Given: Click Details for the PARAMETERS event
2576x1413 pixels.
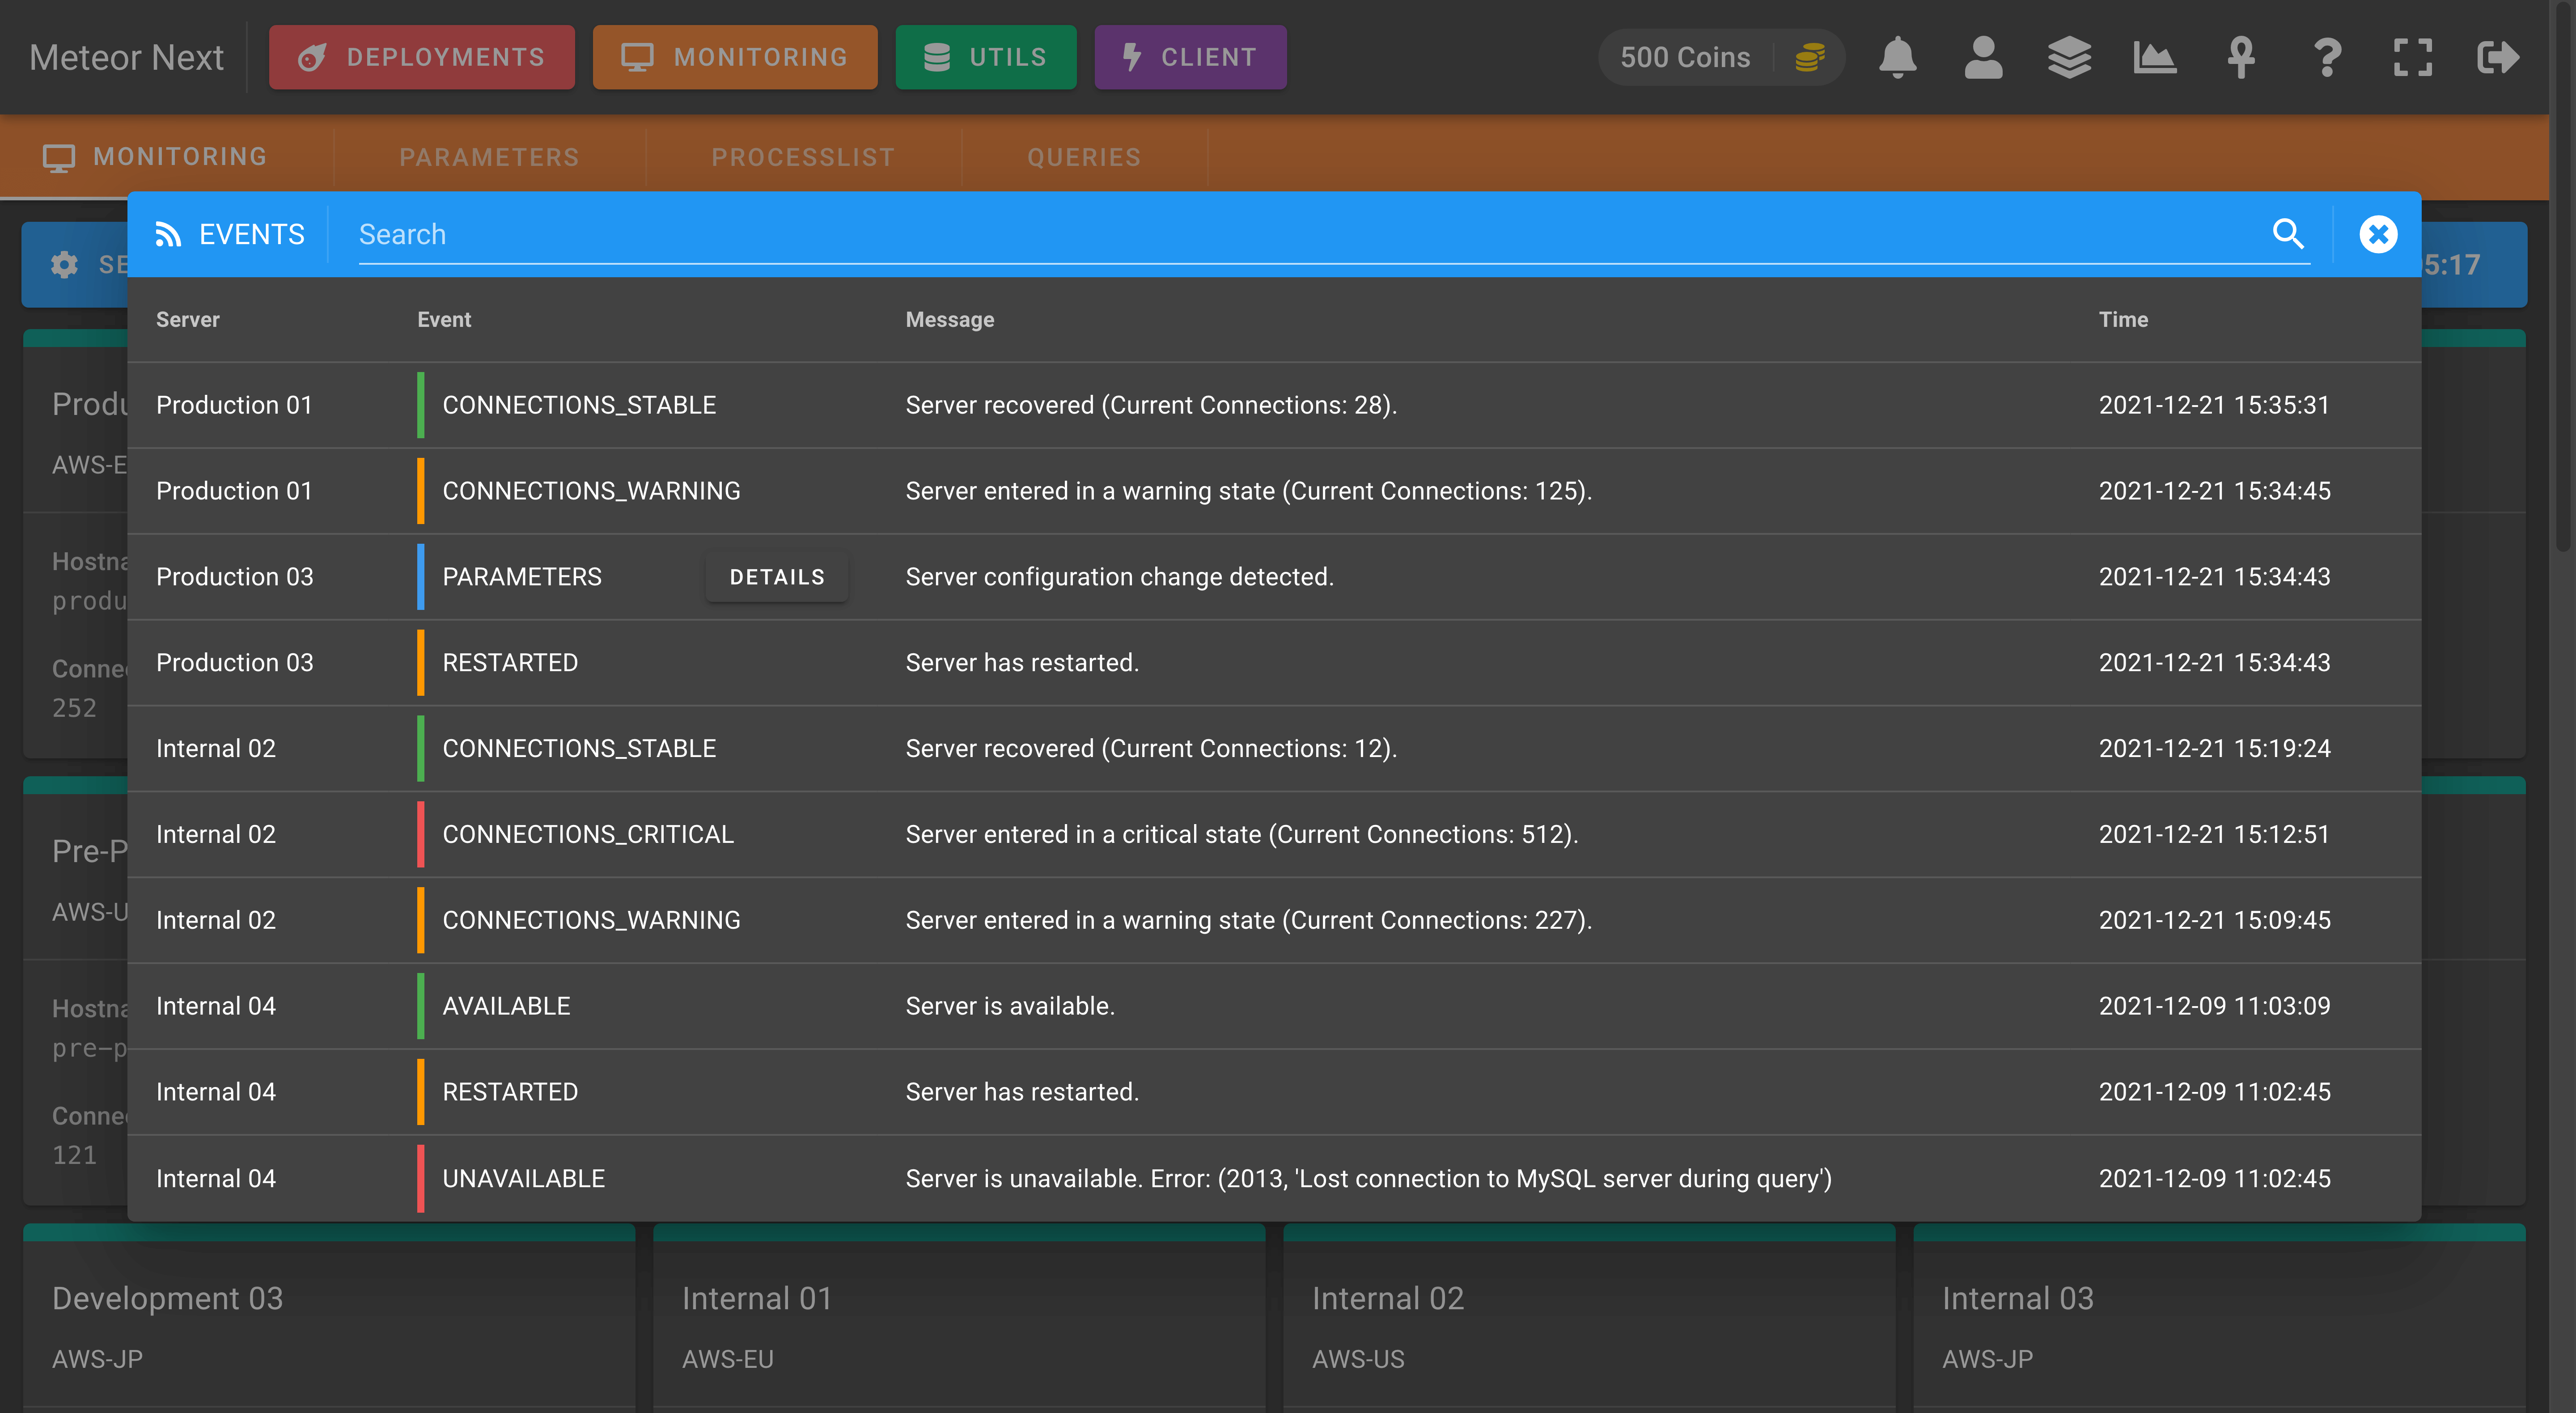Looking at the screenshot, I should point(777,577).
